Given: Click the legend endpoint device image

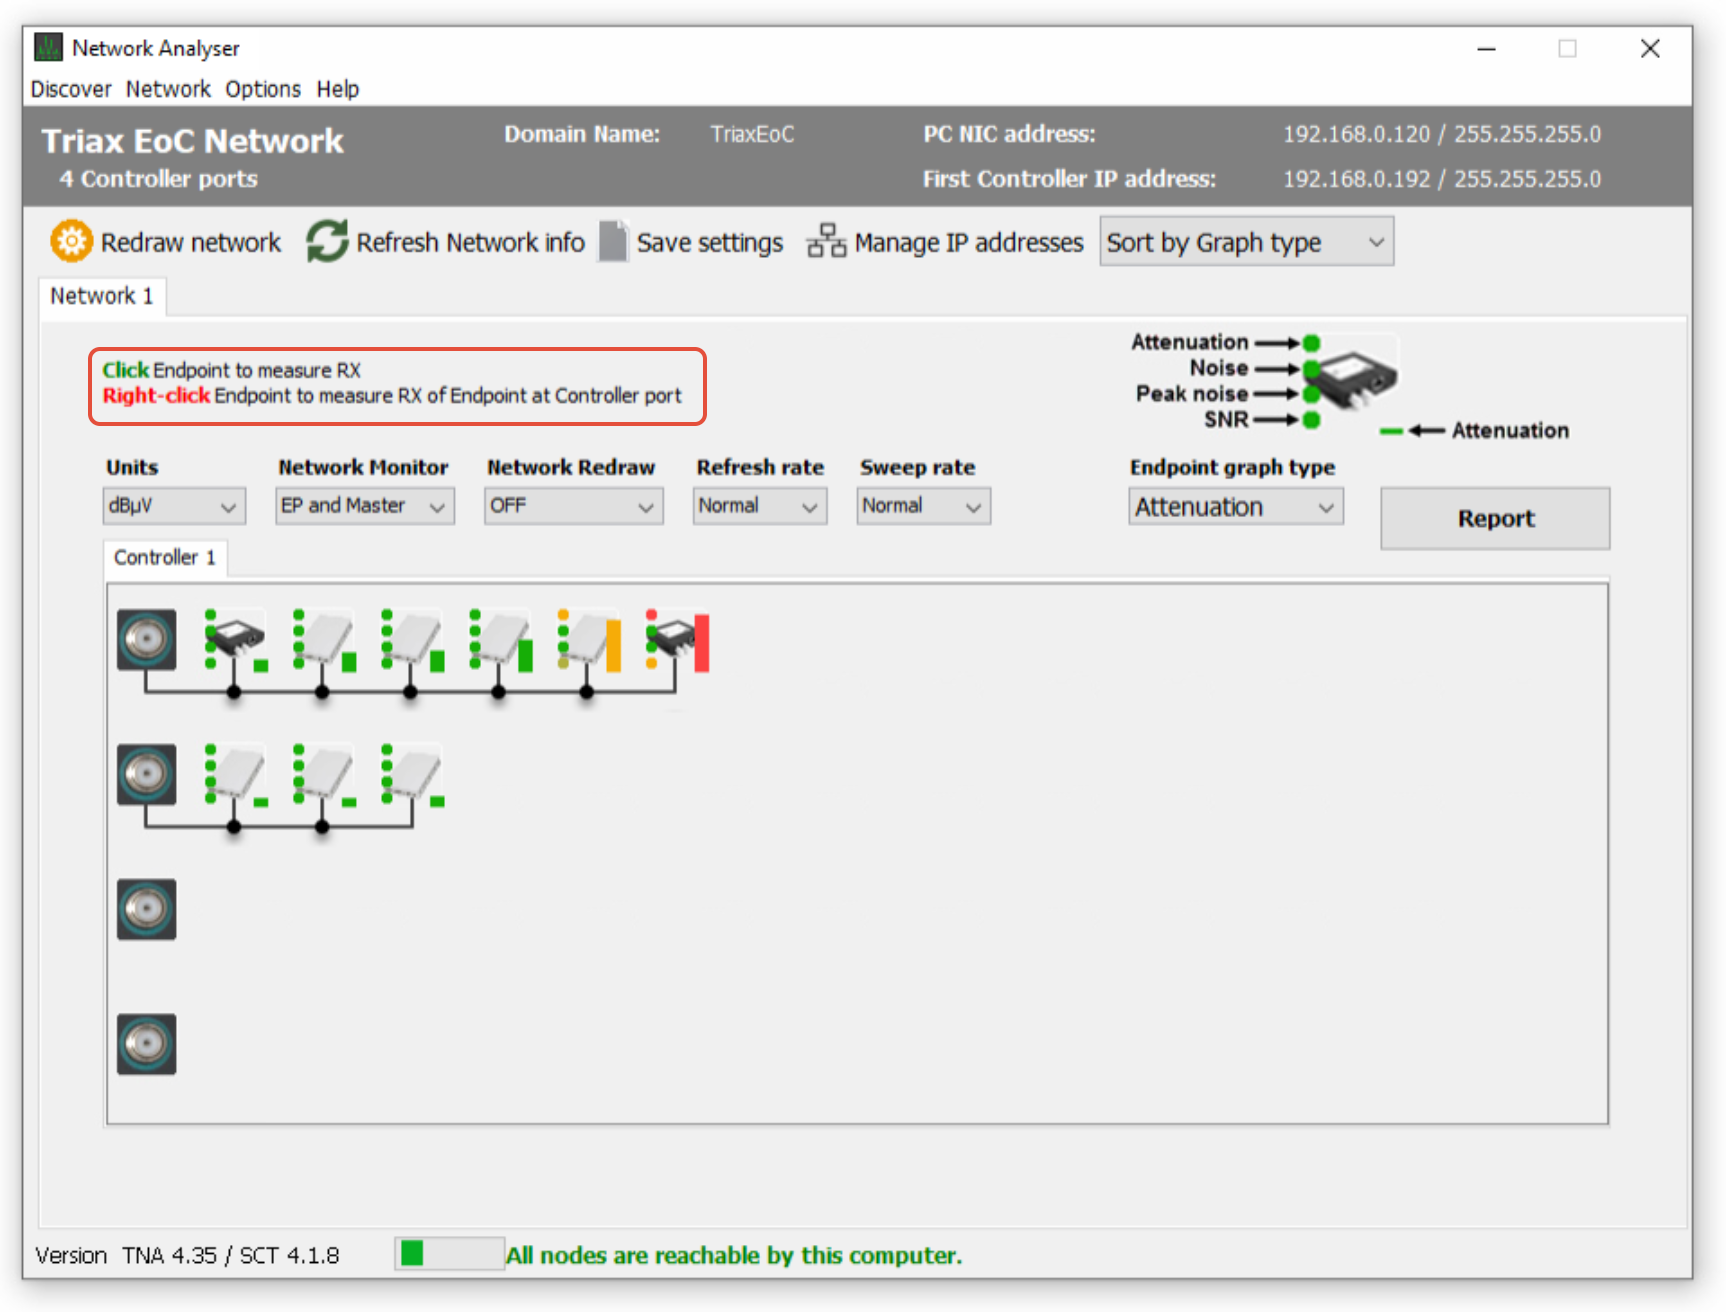Looking at the screenshot, I should click(x=1354, y=377).
